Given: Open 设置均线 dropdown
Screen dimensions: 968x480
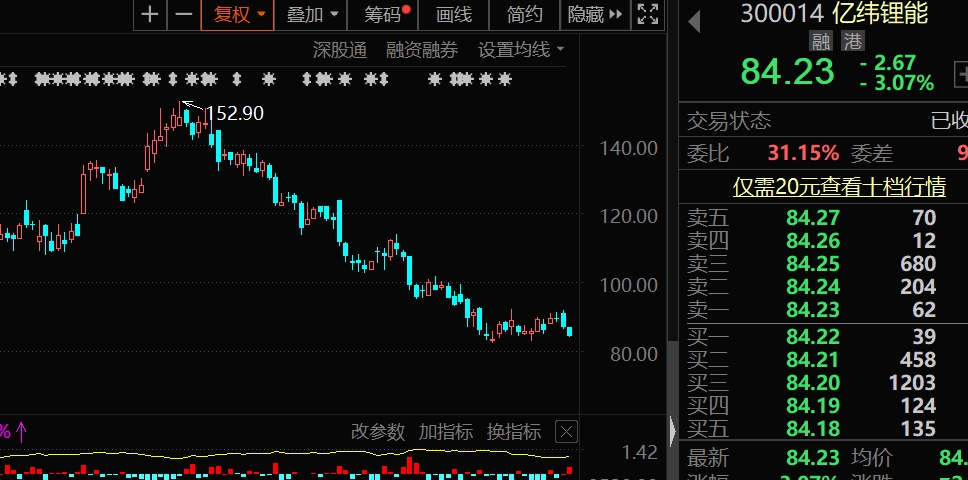Looking at the screenshot, I should coord(521,50).
